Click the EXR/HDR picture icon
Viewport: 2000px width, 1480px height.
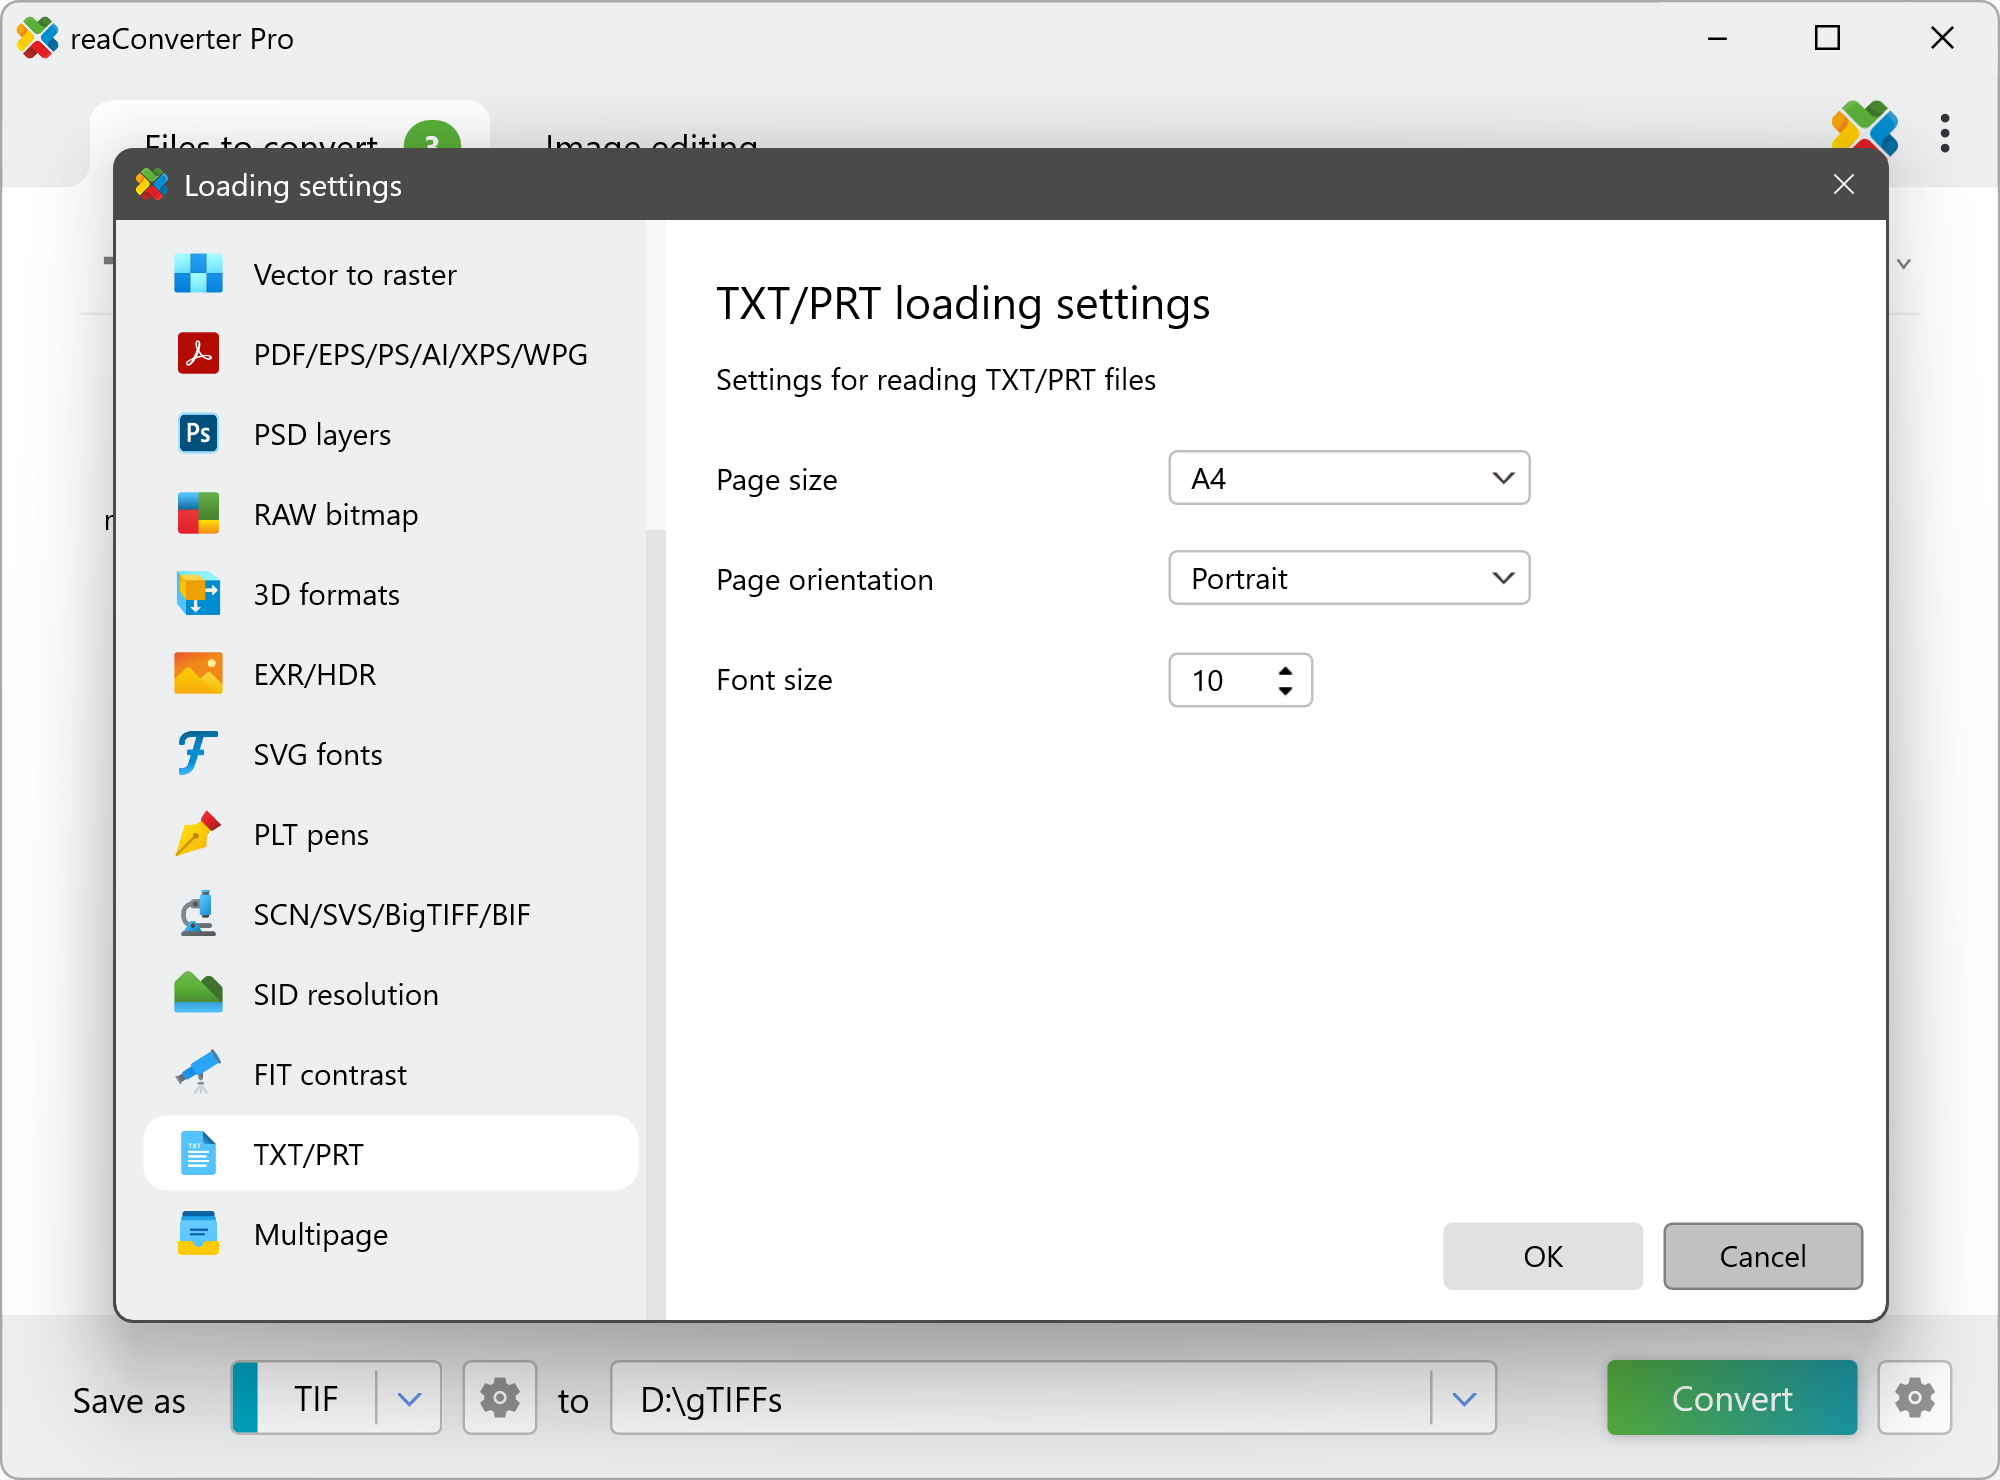pyautogui.click(x=198, y=674)
